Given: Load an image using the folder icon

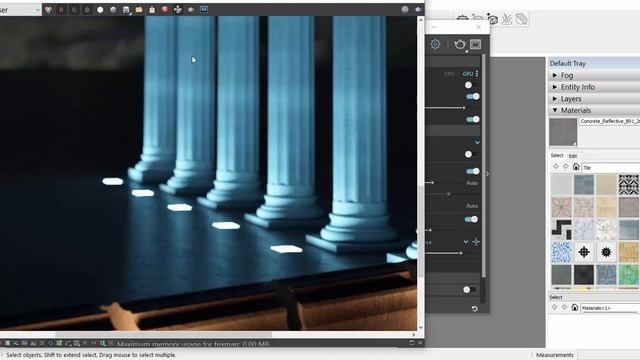Looking at the screenshot, I should (x=139, y=9).
